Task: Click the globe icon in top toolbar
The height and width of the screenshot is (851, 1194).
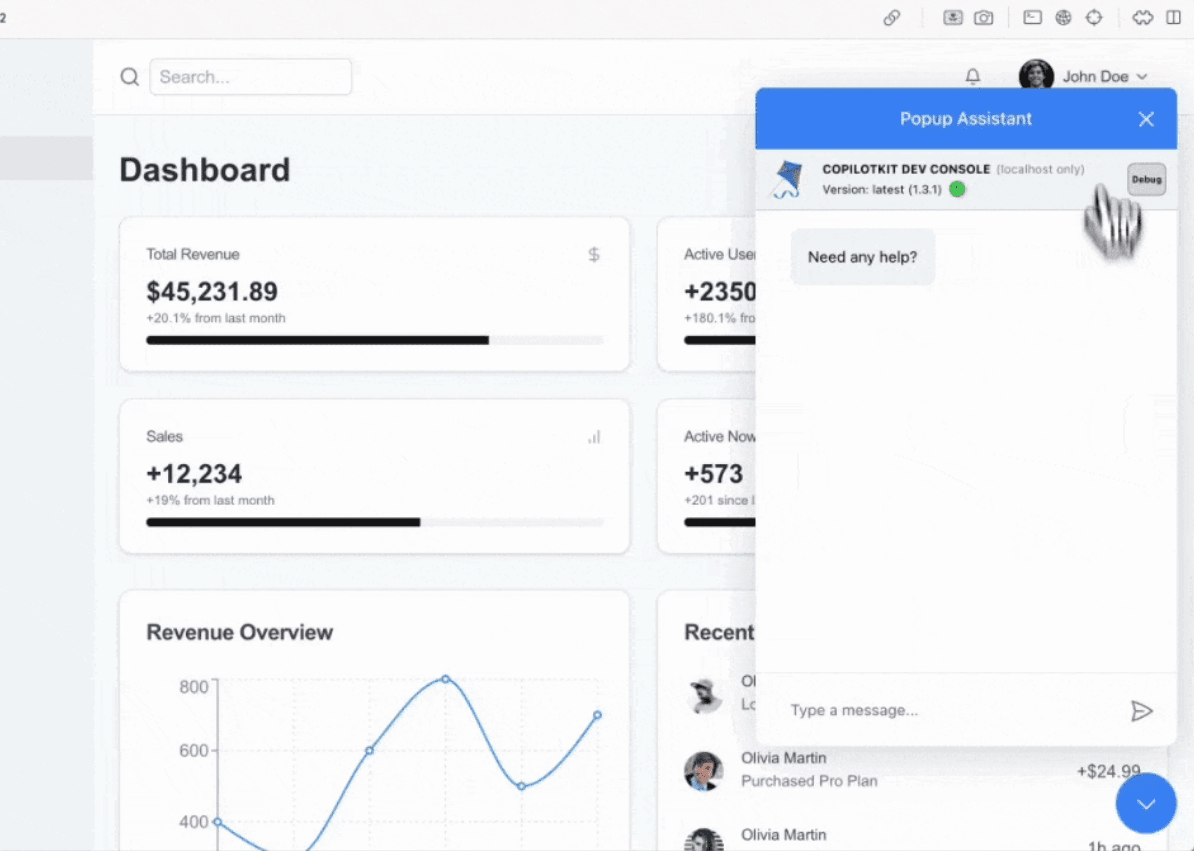Action: point(1064,17)
